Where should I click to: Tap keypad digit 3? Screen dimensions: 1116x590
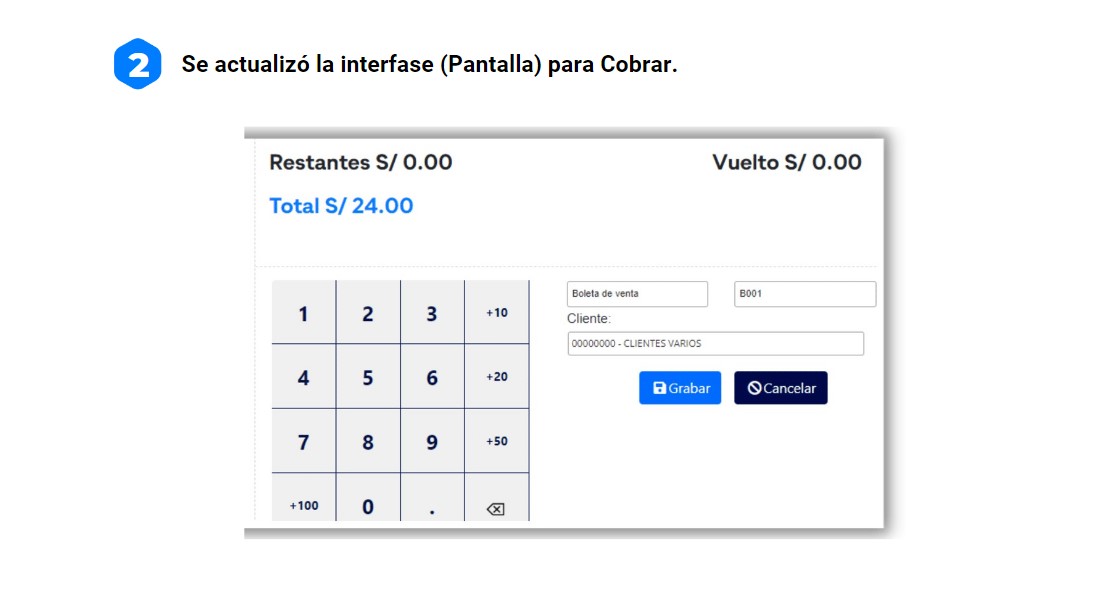point(432,312)
